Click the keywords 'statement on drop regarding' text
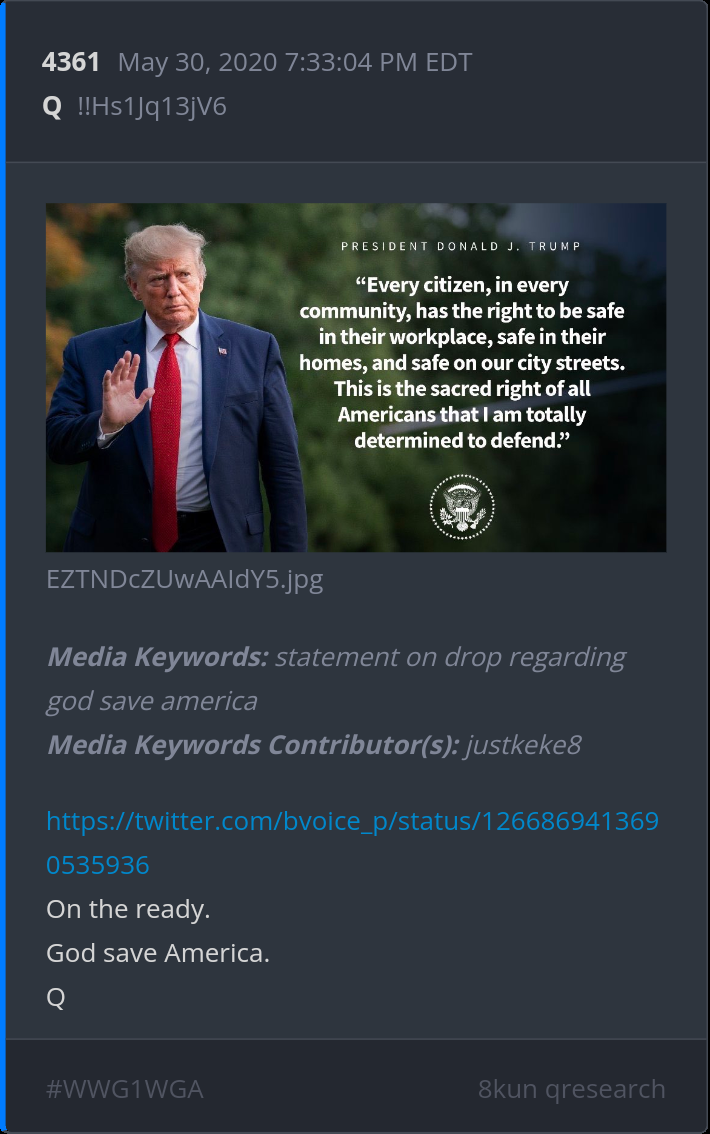The image size is (710, 1134). point(450,657)
